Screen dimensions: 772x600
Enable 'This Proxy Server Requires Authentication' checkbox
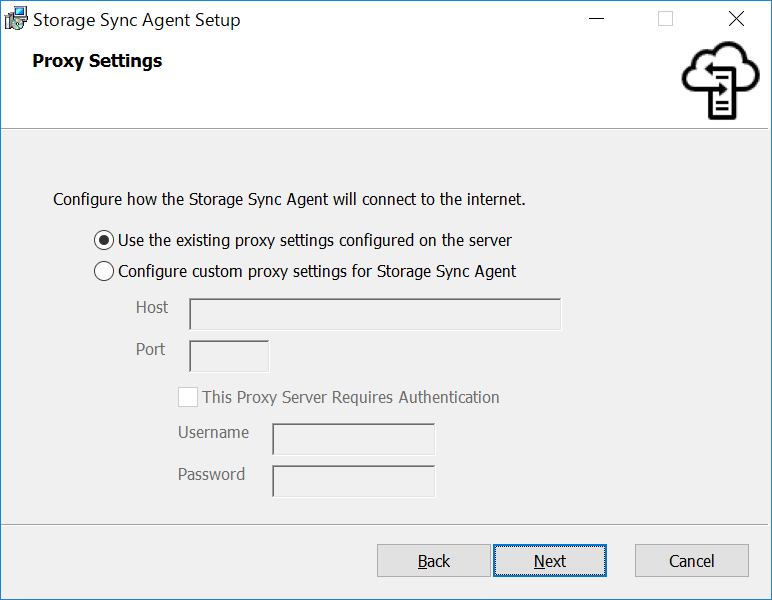click(x=188, y=397)
